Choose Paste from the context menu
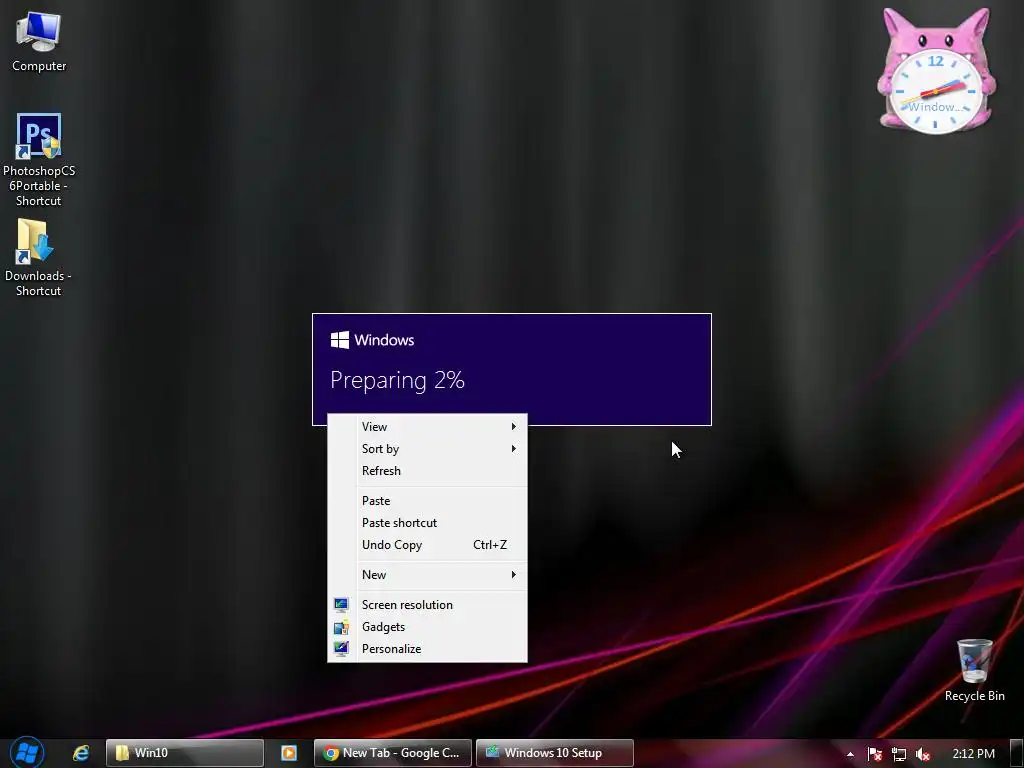The width and height of the screenshot is (1024, 768). [x=428, y=501]
